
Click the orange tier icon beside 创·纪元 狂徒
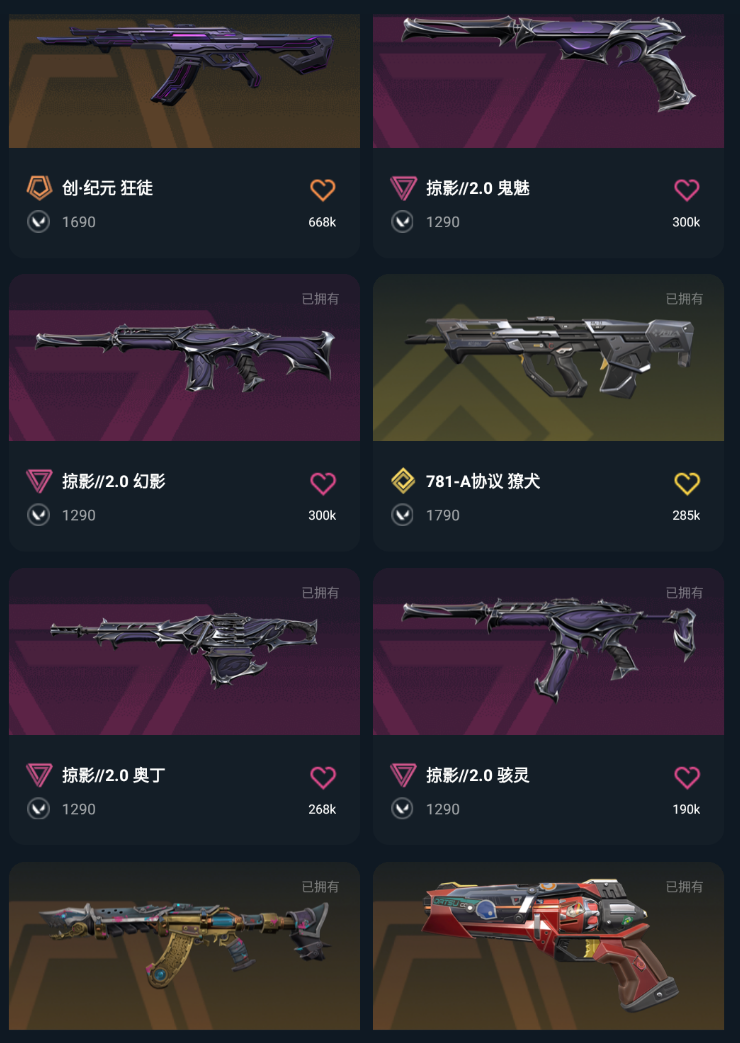pos(39,188)
